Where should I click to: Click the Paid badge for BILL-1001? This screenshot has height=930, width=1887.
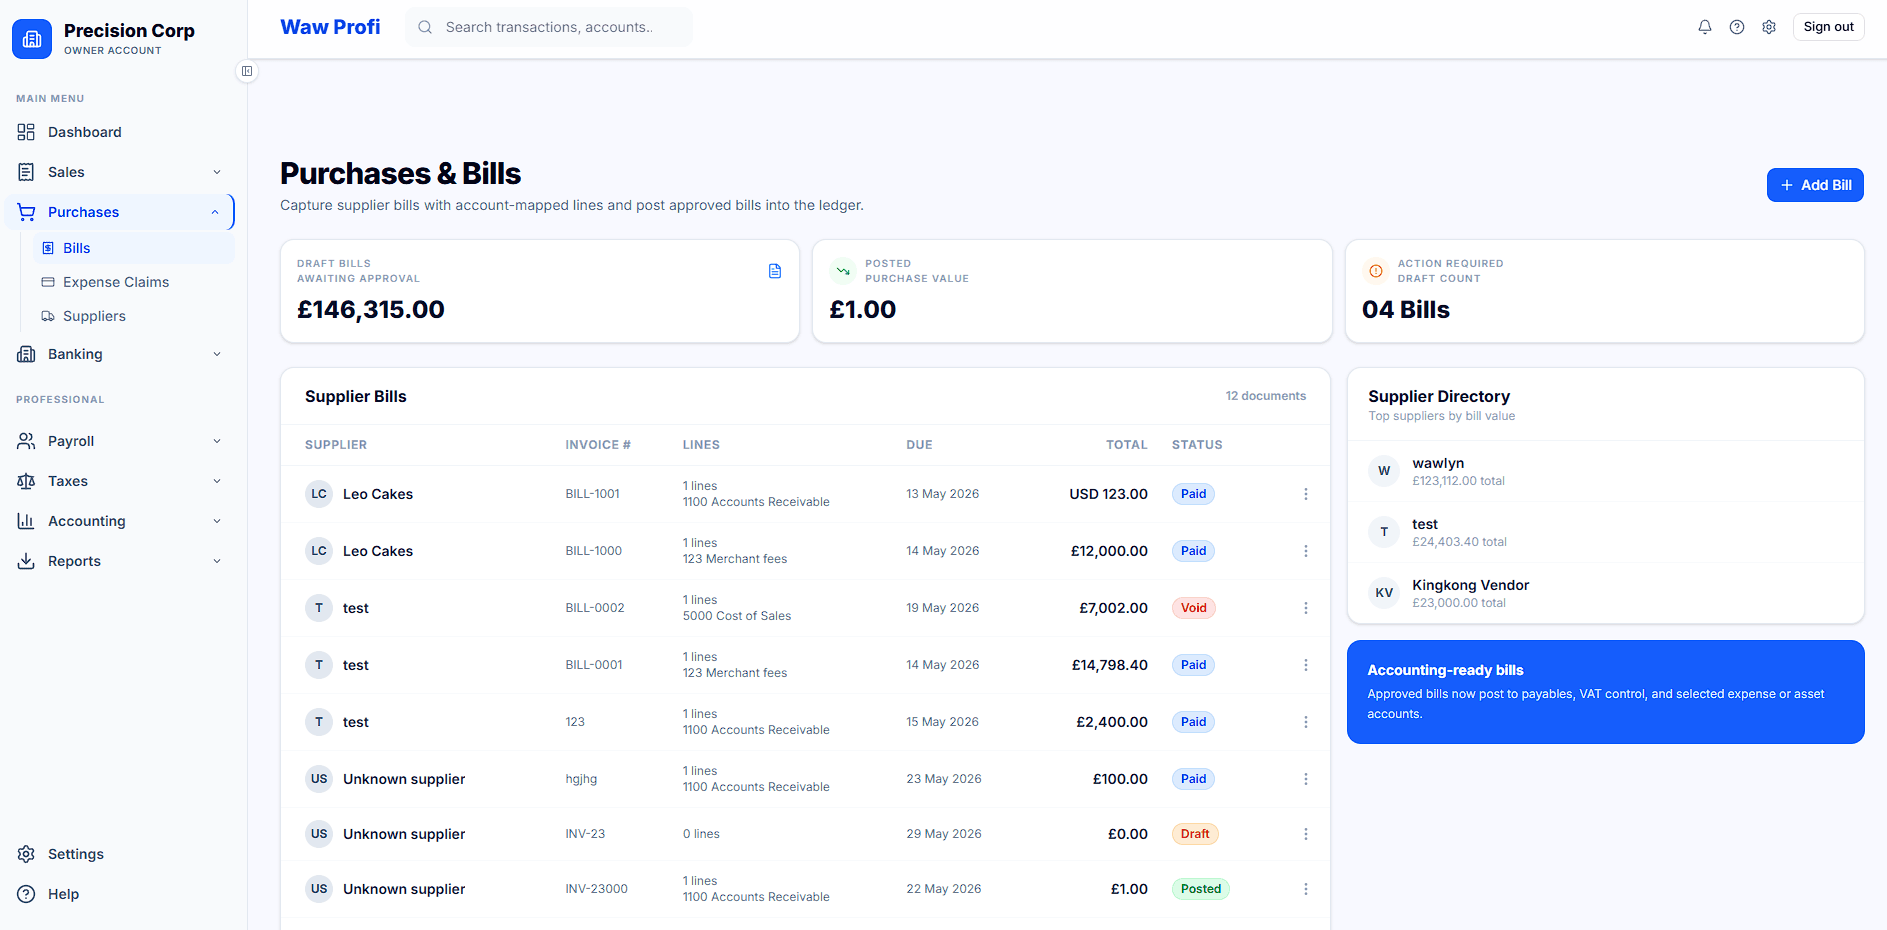tap(1194, 494)
